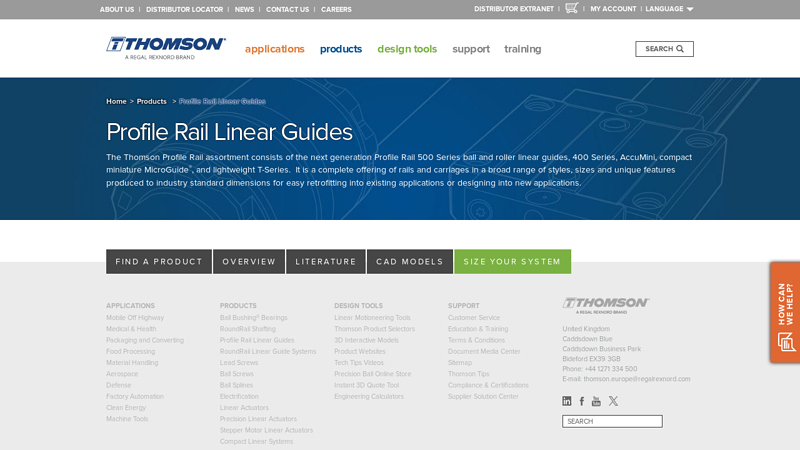This screenshot has width=800, height=450.
Task: Open the Careers link
Action: pos(336,9)
